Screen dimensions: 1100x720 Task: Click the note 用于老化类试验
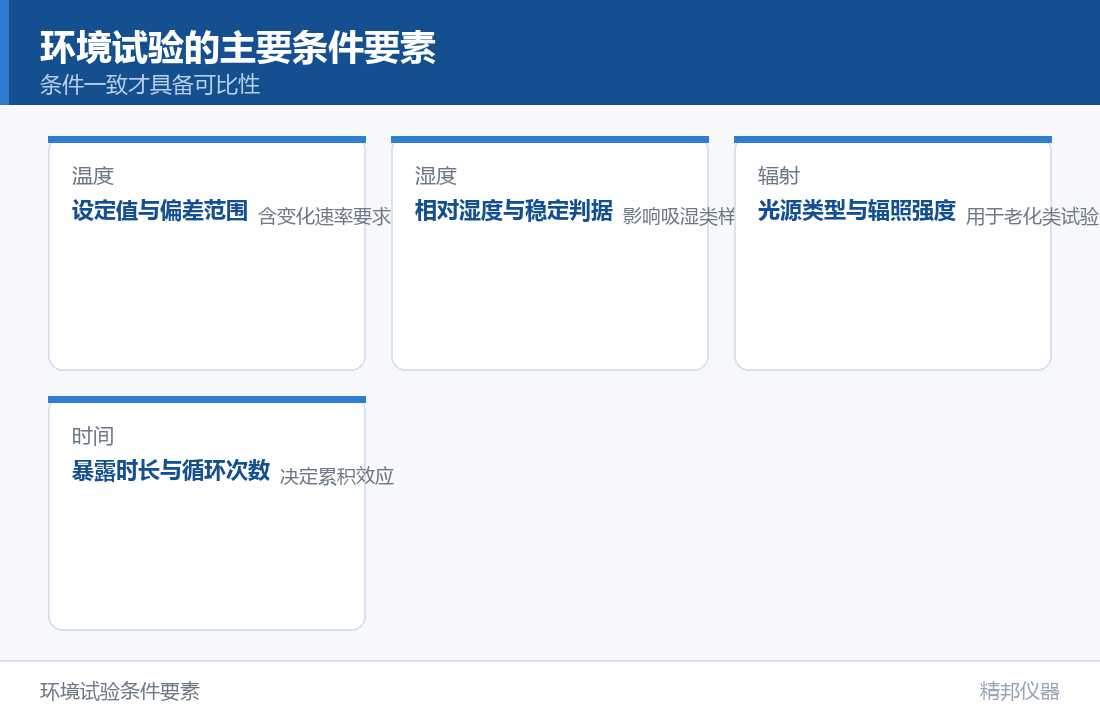(x=1032, y=216)
